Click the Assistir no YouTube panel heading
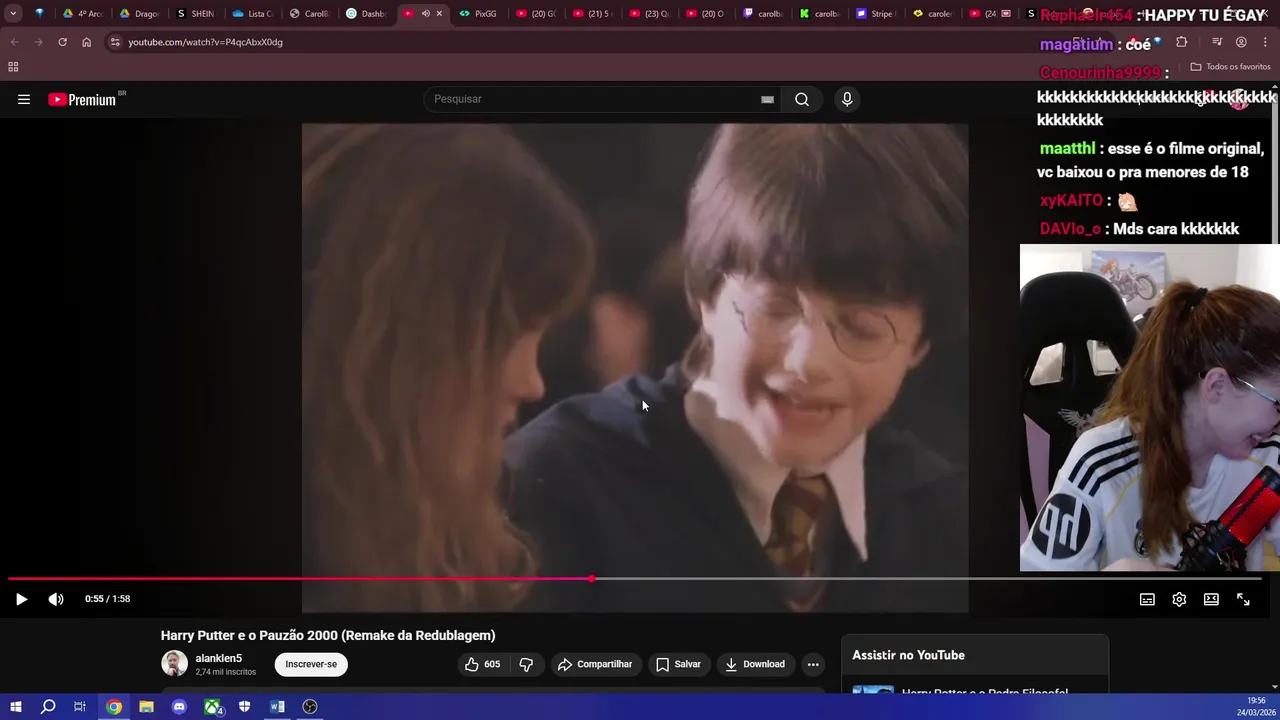This screenshot has width=1280, height=720. [x=908, y=655]
